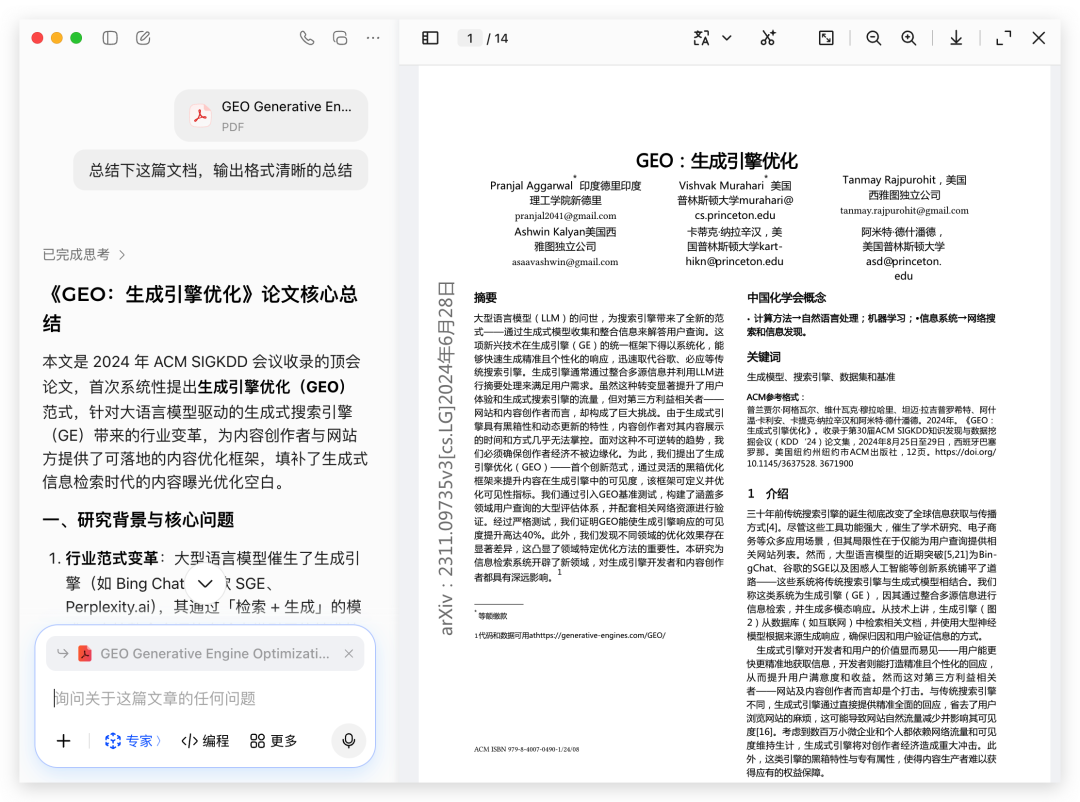
Task: Toggle the chat sidebar panel
Action: tap(110, 37)
